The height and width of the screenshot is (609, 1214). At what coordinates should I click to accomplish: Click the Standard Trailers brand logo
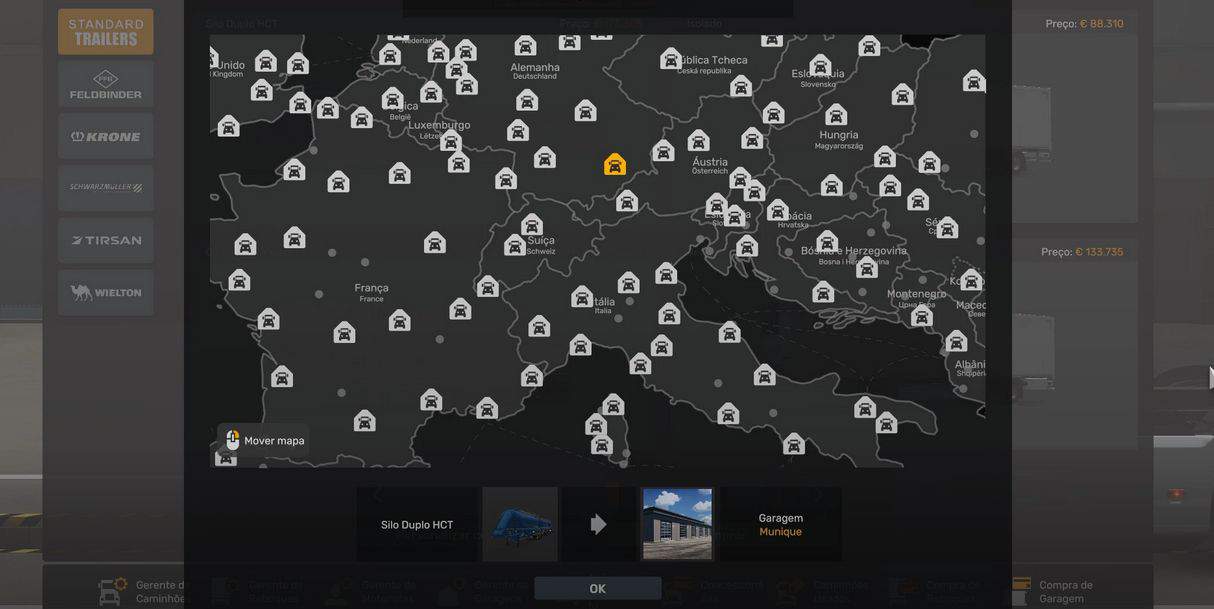coord(106,32)
